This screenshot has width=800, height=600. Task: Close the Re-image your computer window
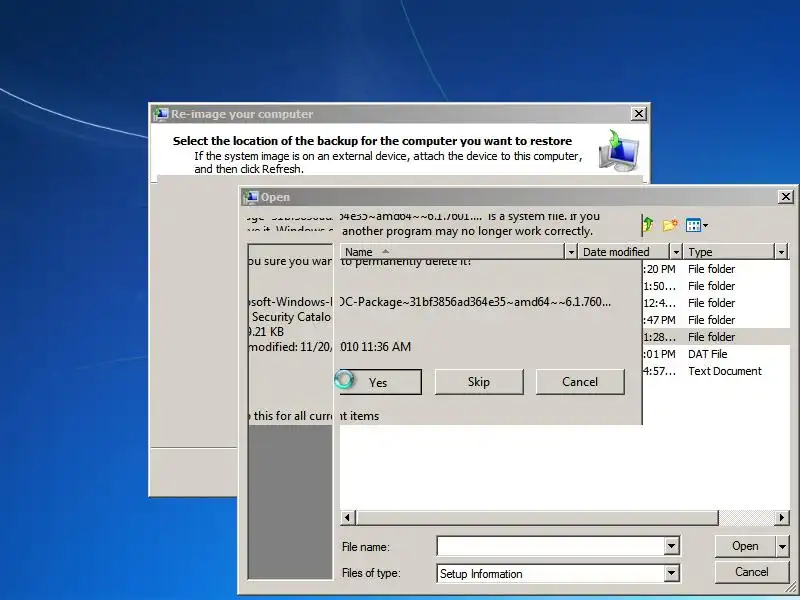(638, 113)
